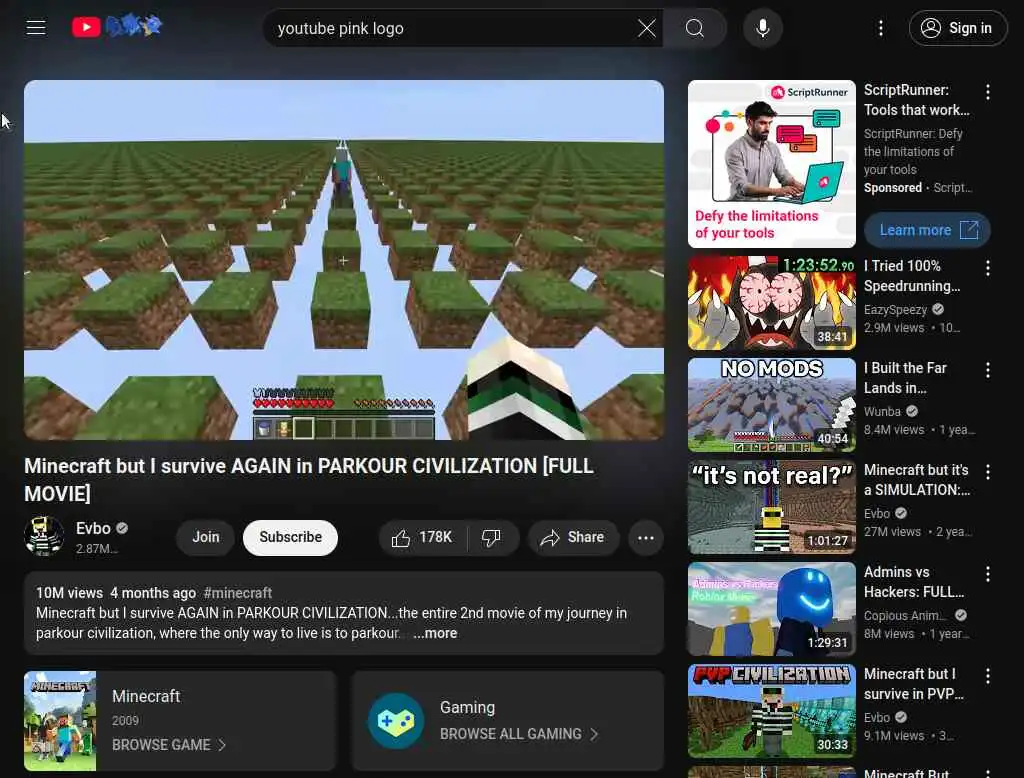Click EazySpeezy channel name

click(x=895, y=310)
